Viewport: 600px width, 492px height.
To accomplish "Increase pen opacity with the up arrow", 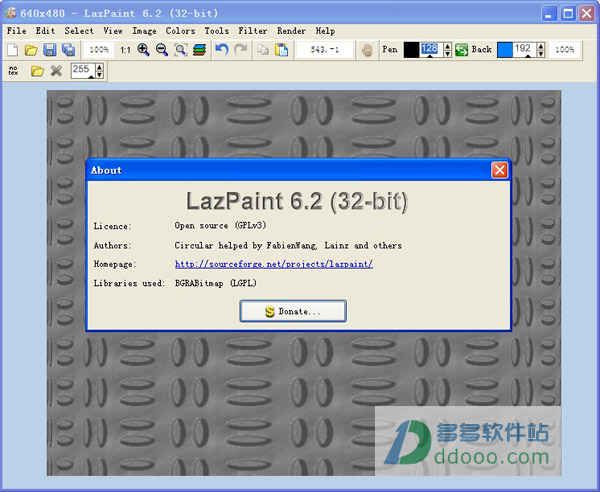I will coord(447,46).
